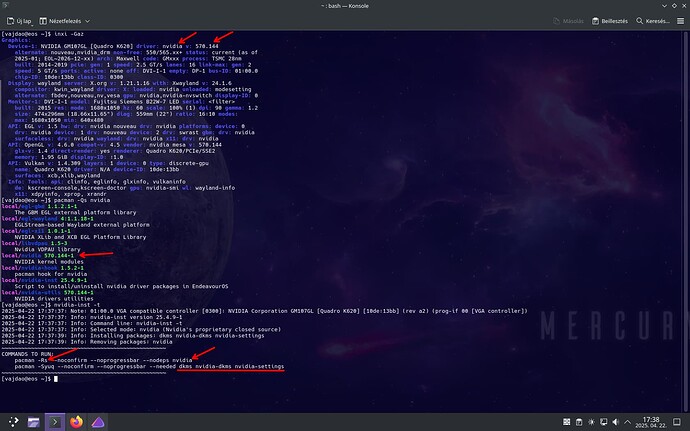
Task: Open a new tab with Új lap
Action: pyautogui.click(x=19, y=21)
